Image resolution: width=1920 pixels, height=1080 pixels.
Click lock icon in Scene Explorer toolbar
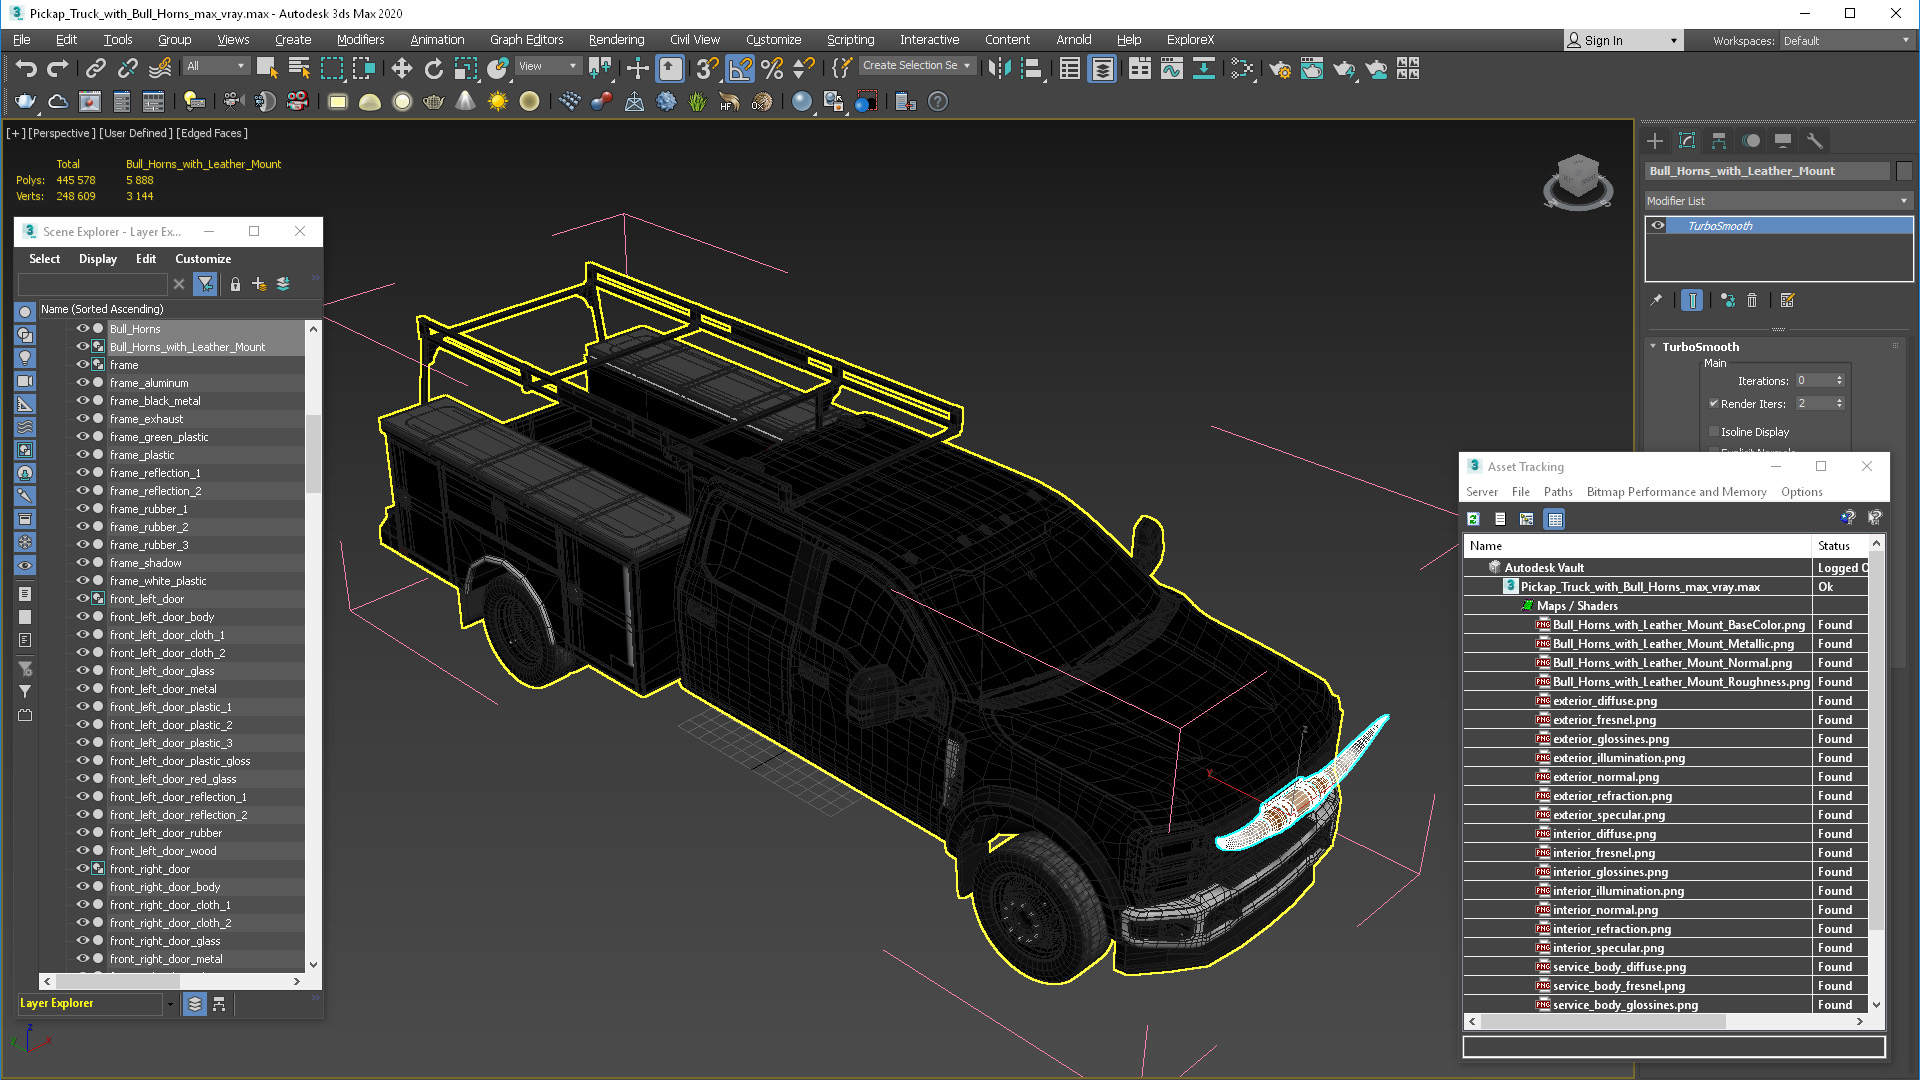(x=235, y=285)
